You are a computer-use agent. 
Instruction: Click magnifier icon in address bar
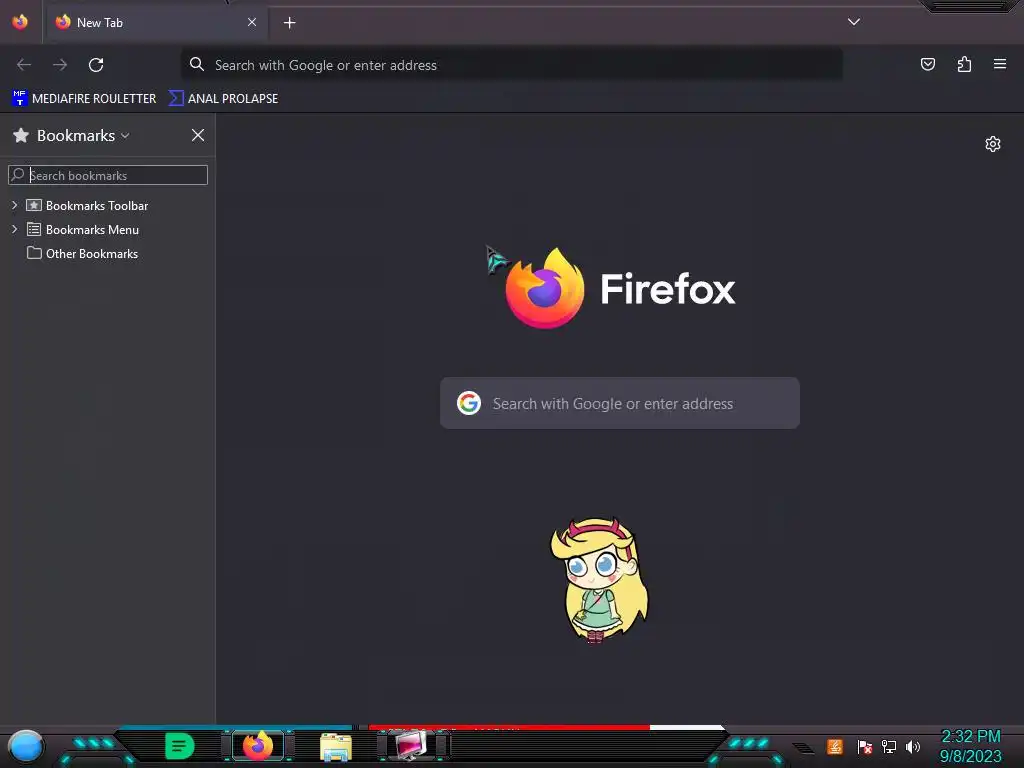197,64
